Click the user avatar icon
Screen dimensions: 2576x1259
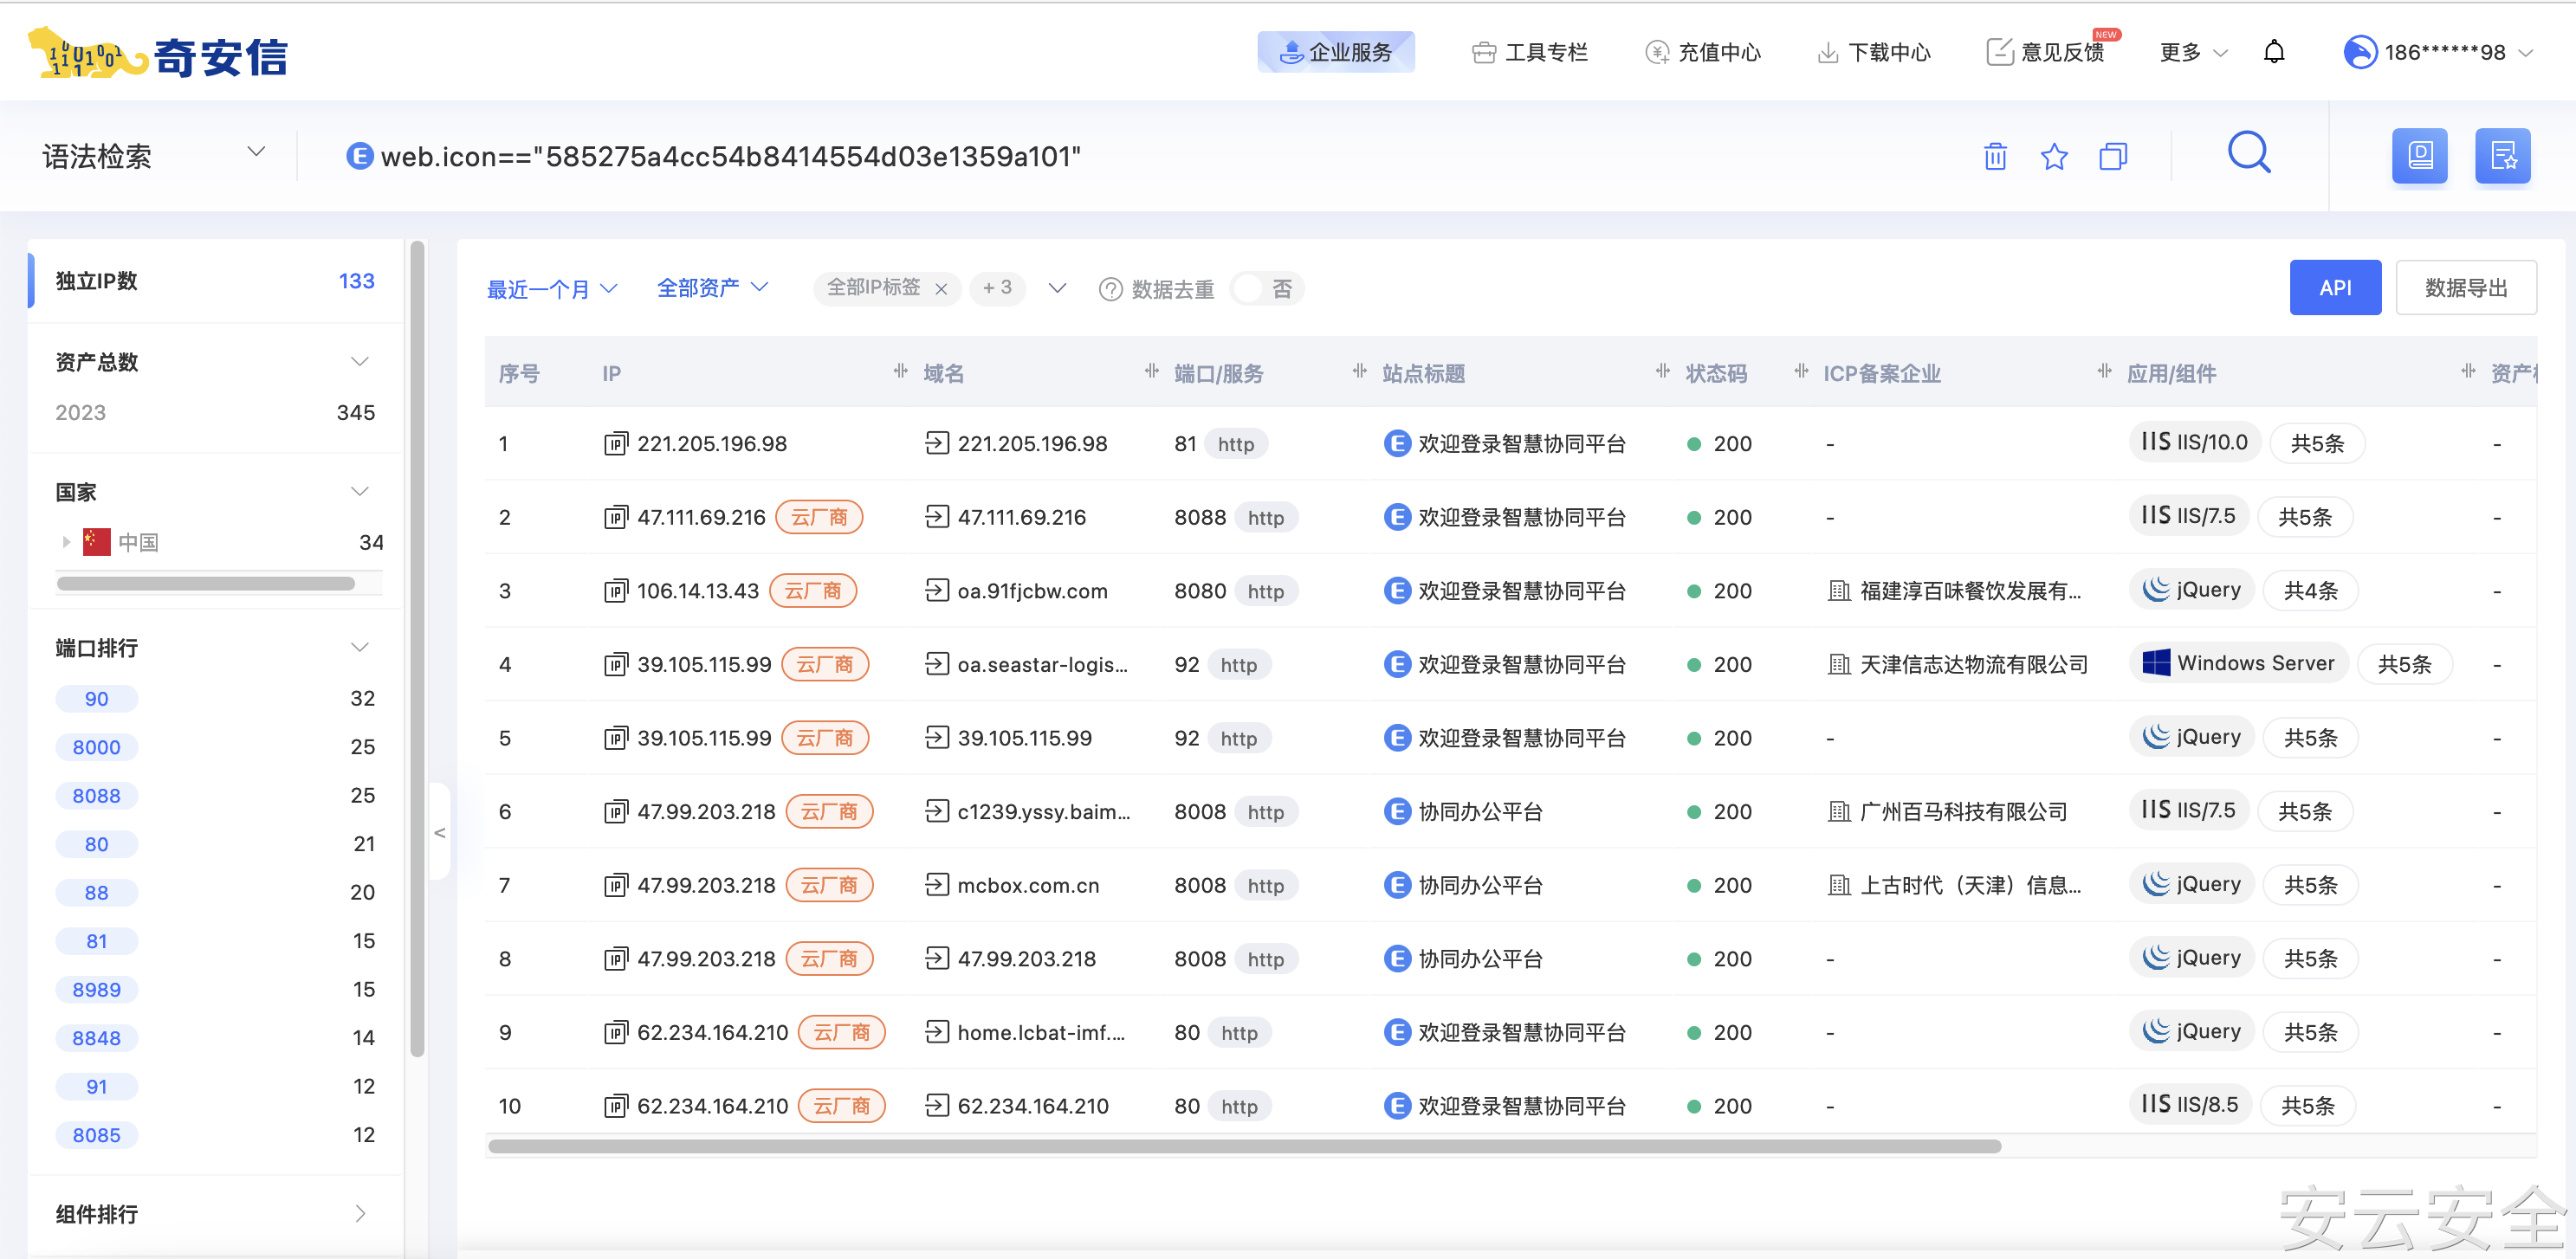2360,52
